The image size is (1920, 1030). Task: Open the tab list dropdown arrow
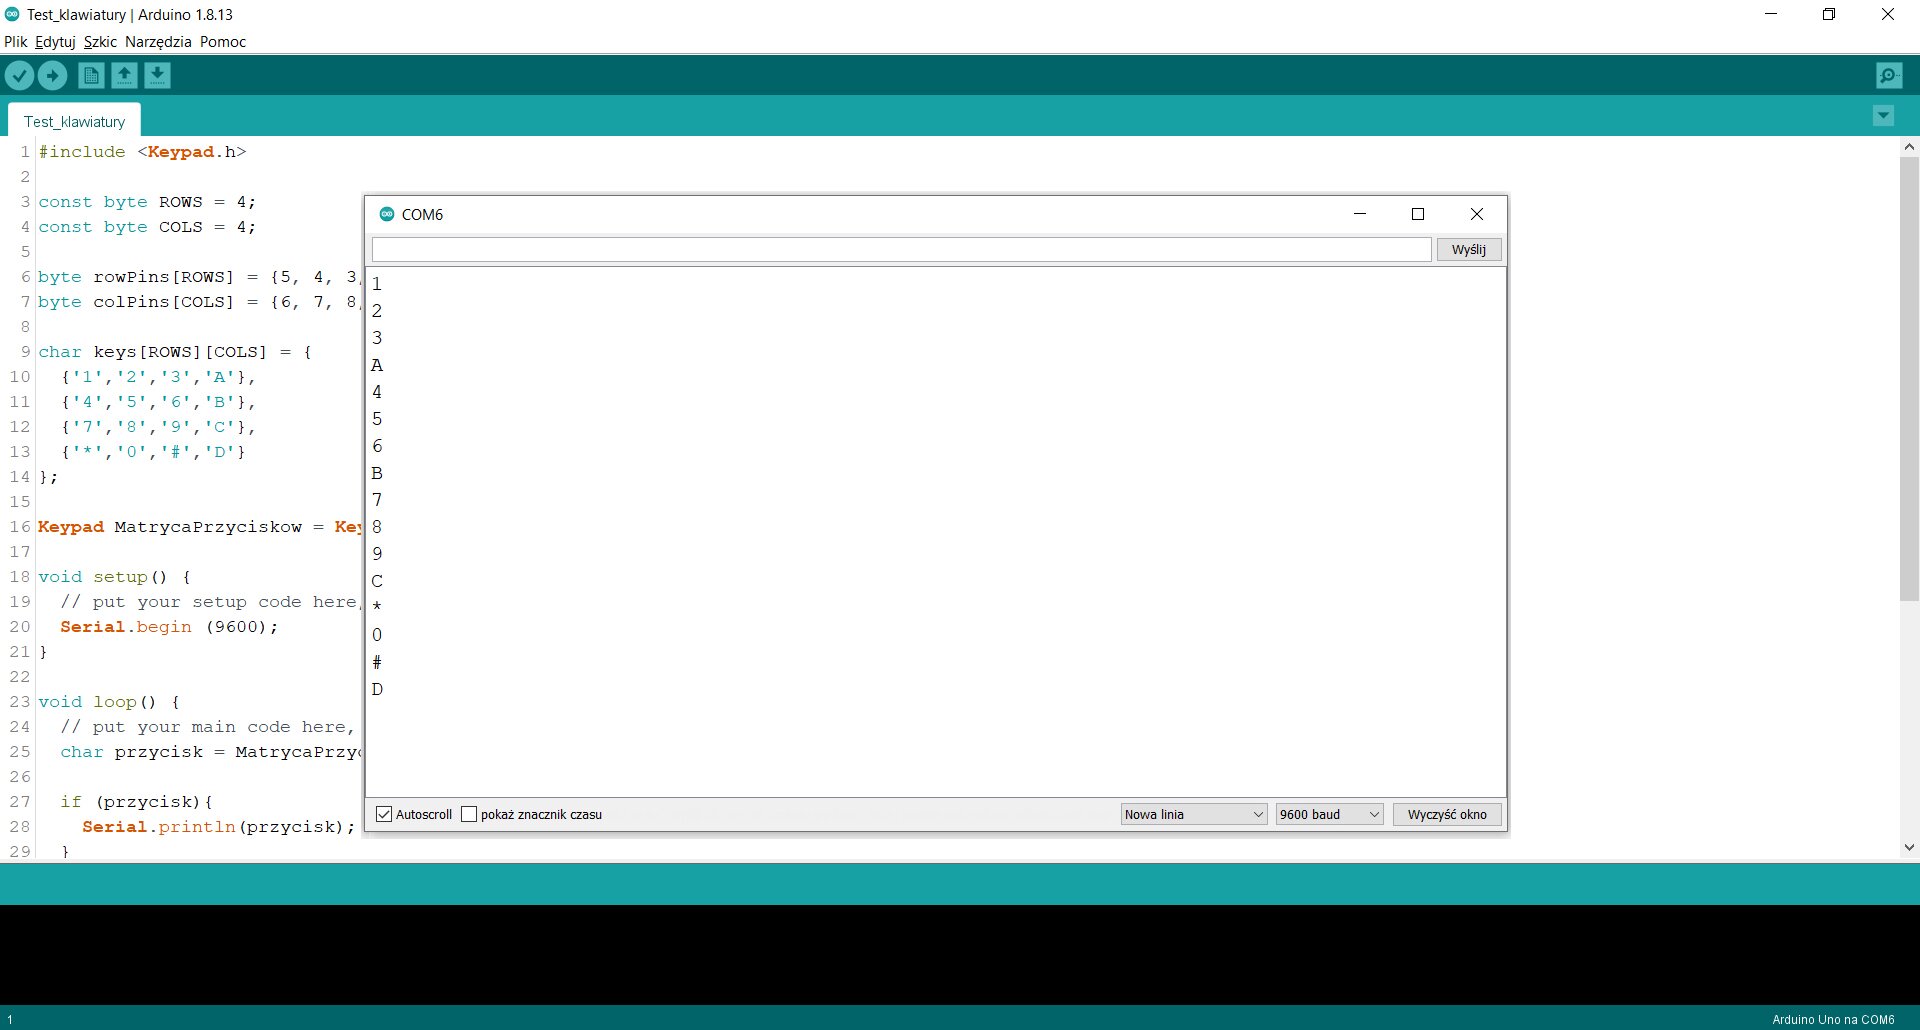tap(1883, 116)
